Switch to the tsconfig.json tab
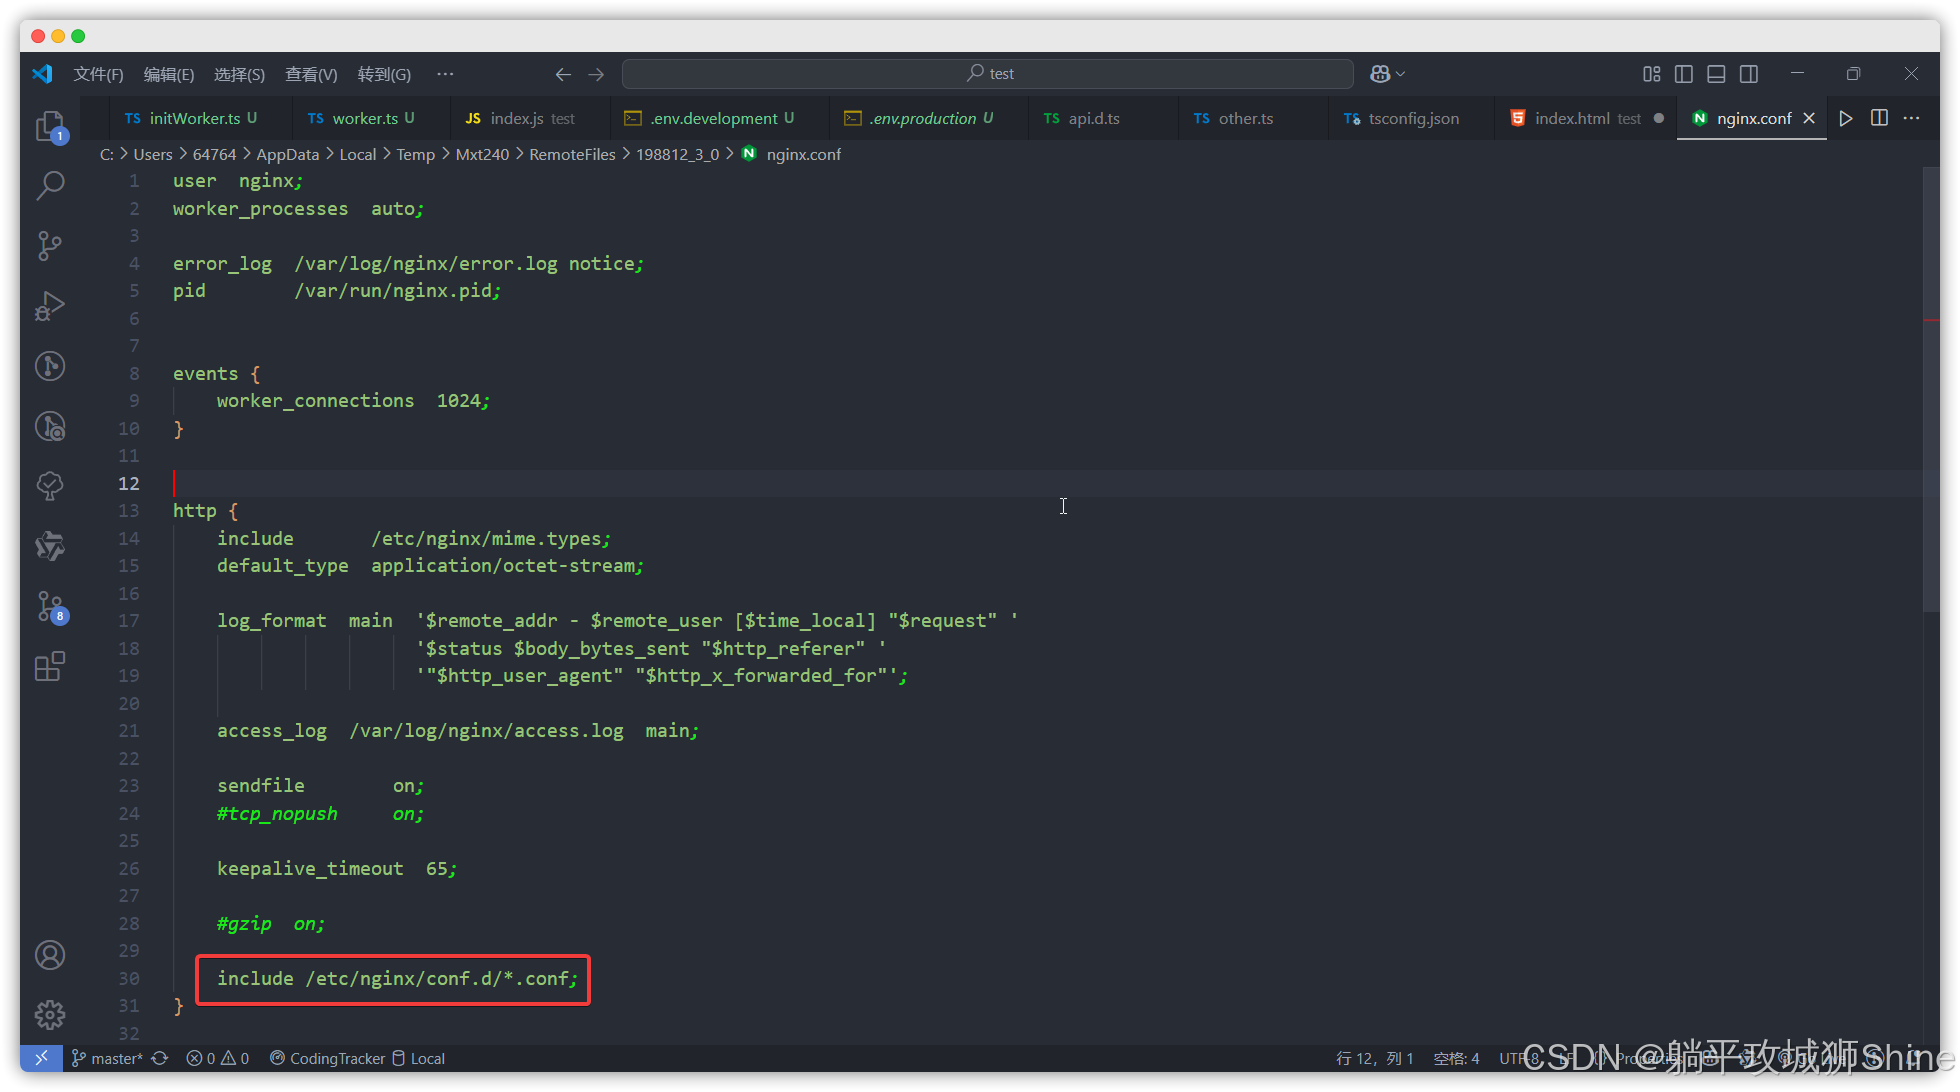 click(x=1412, y=118)
